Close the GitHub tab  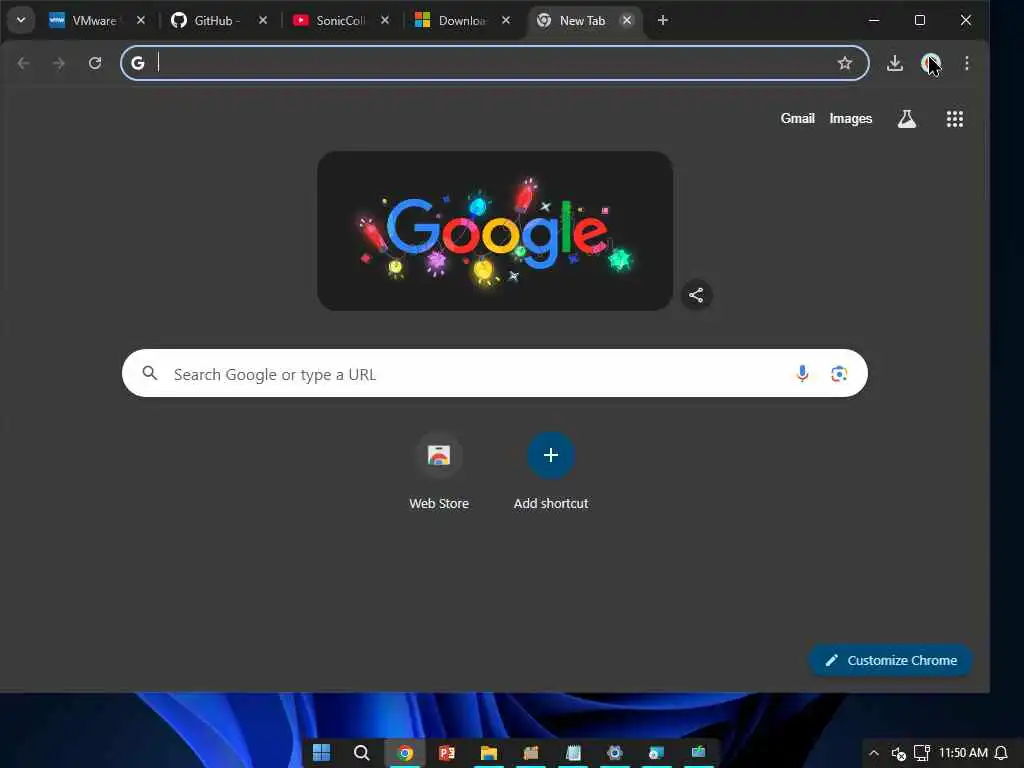263,20
